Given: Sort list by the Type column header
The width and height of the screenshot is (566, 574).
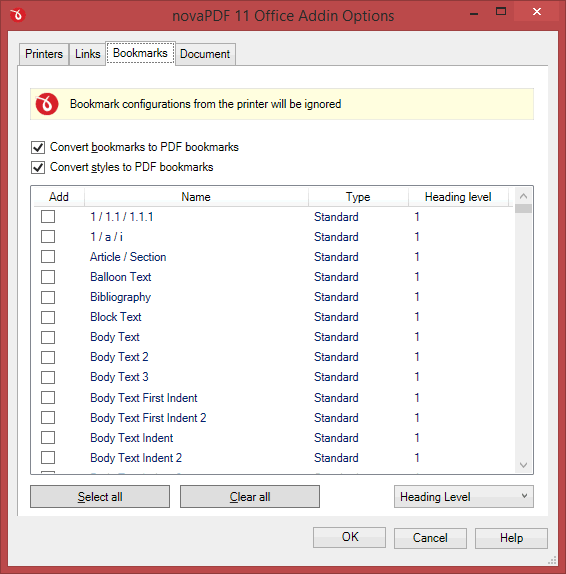Looking at the screenshot, I should [x=358, y=197].
